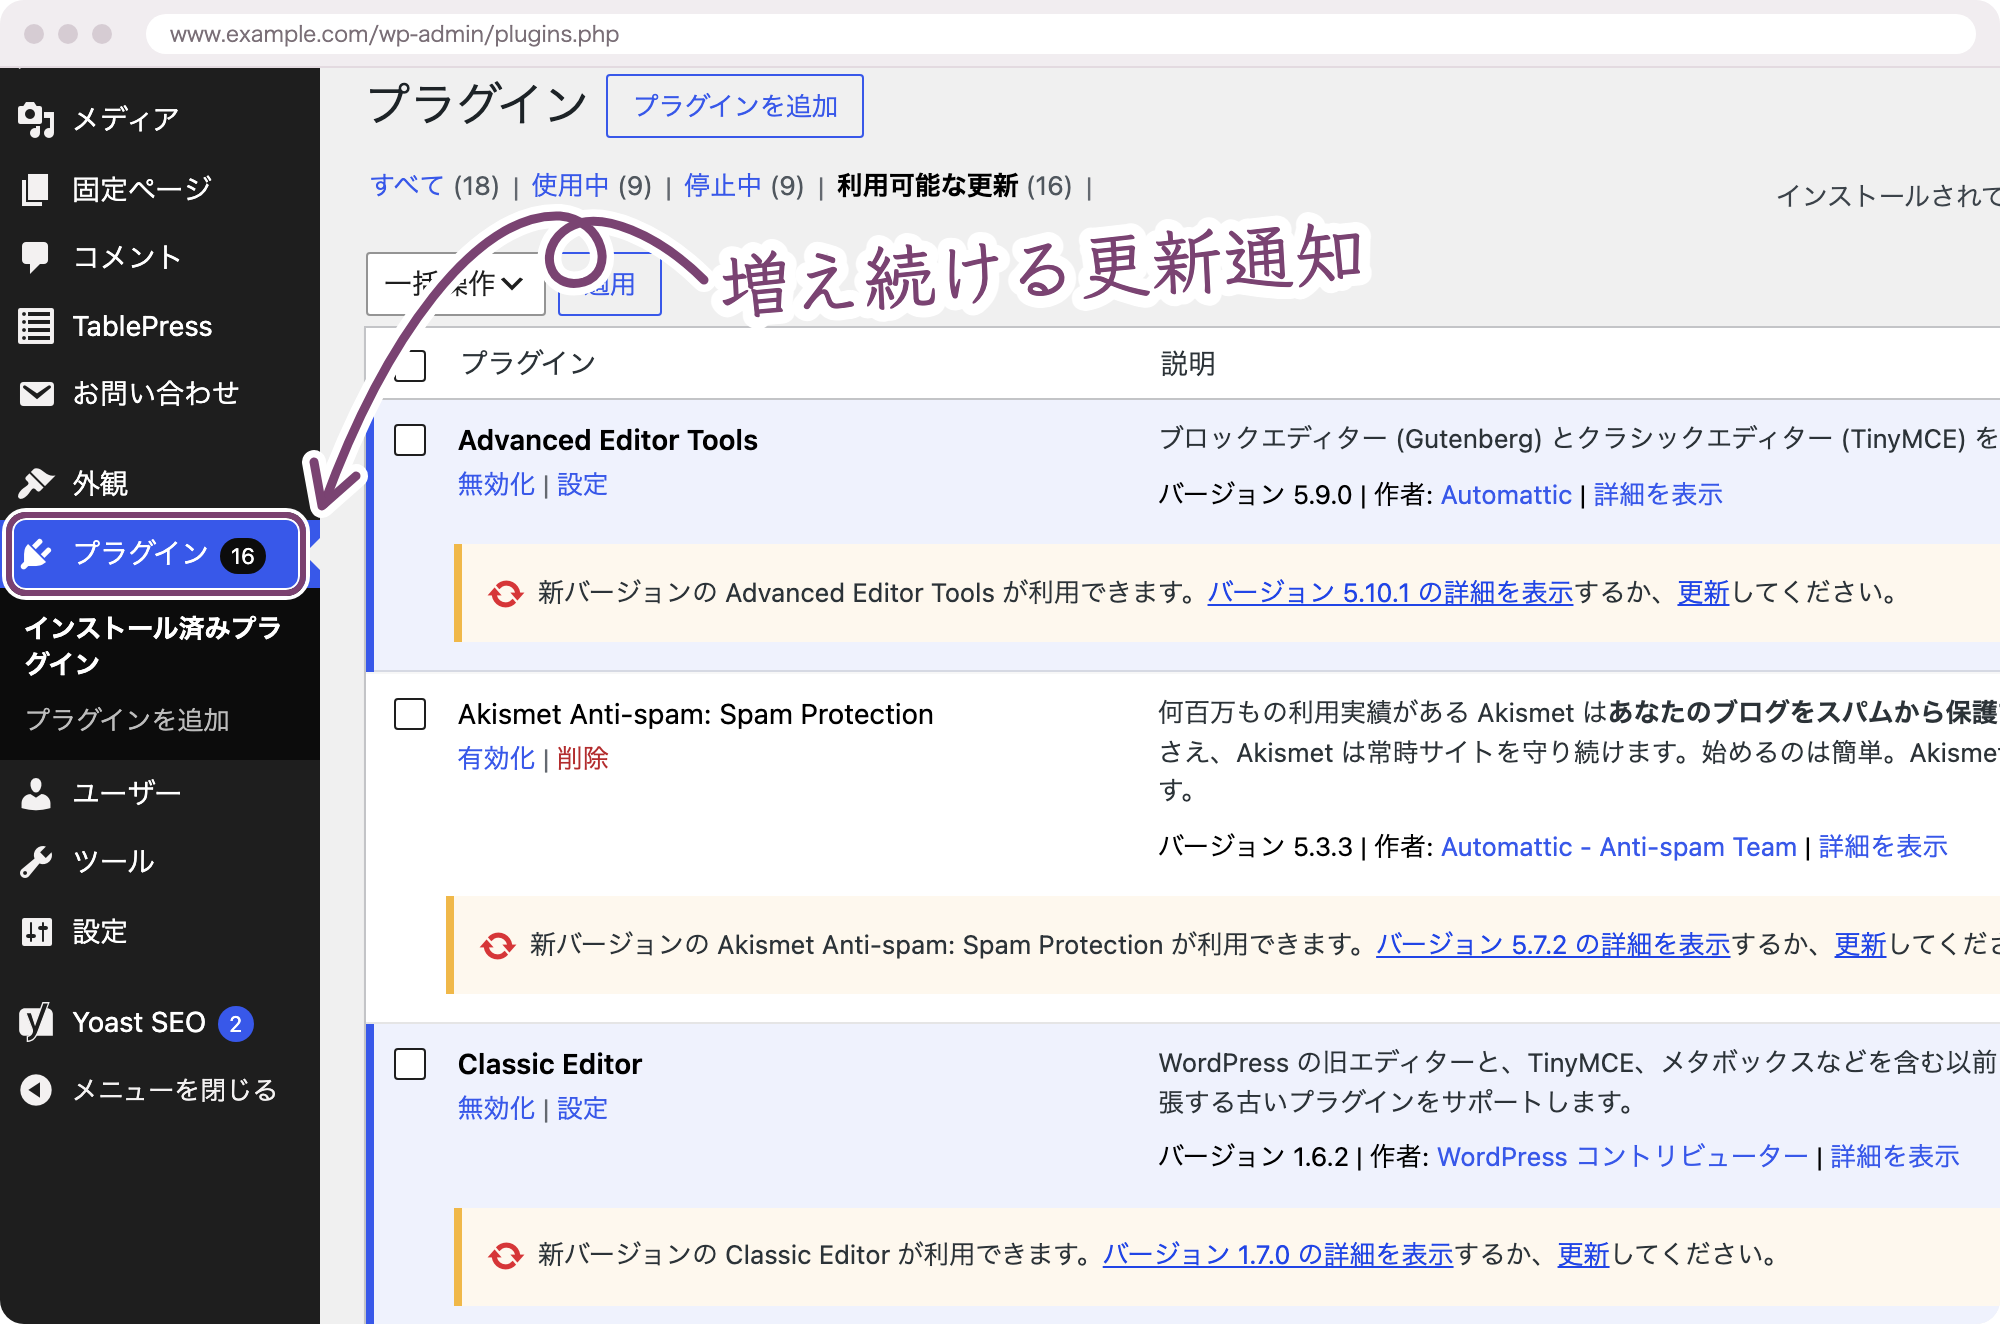The height and width of the screenshot is (1324, 2000).
Task: Click the plugin update count badge 16
Action: click(x=243, y=556)
